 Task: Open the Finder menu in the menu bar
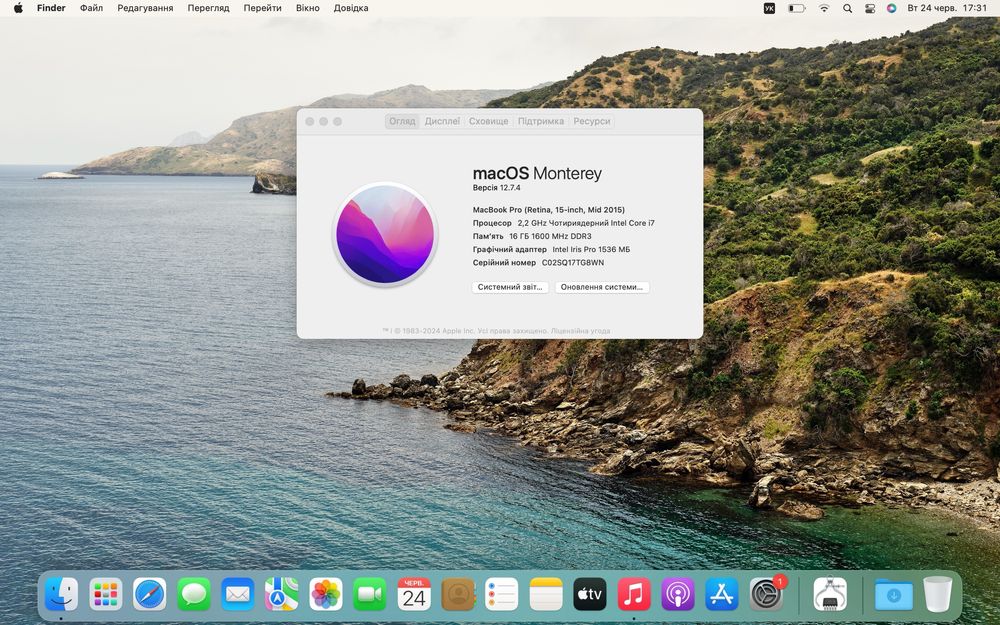[51, 8]
